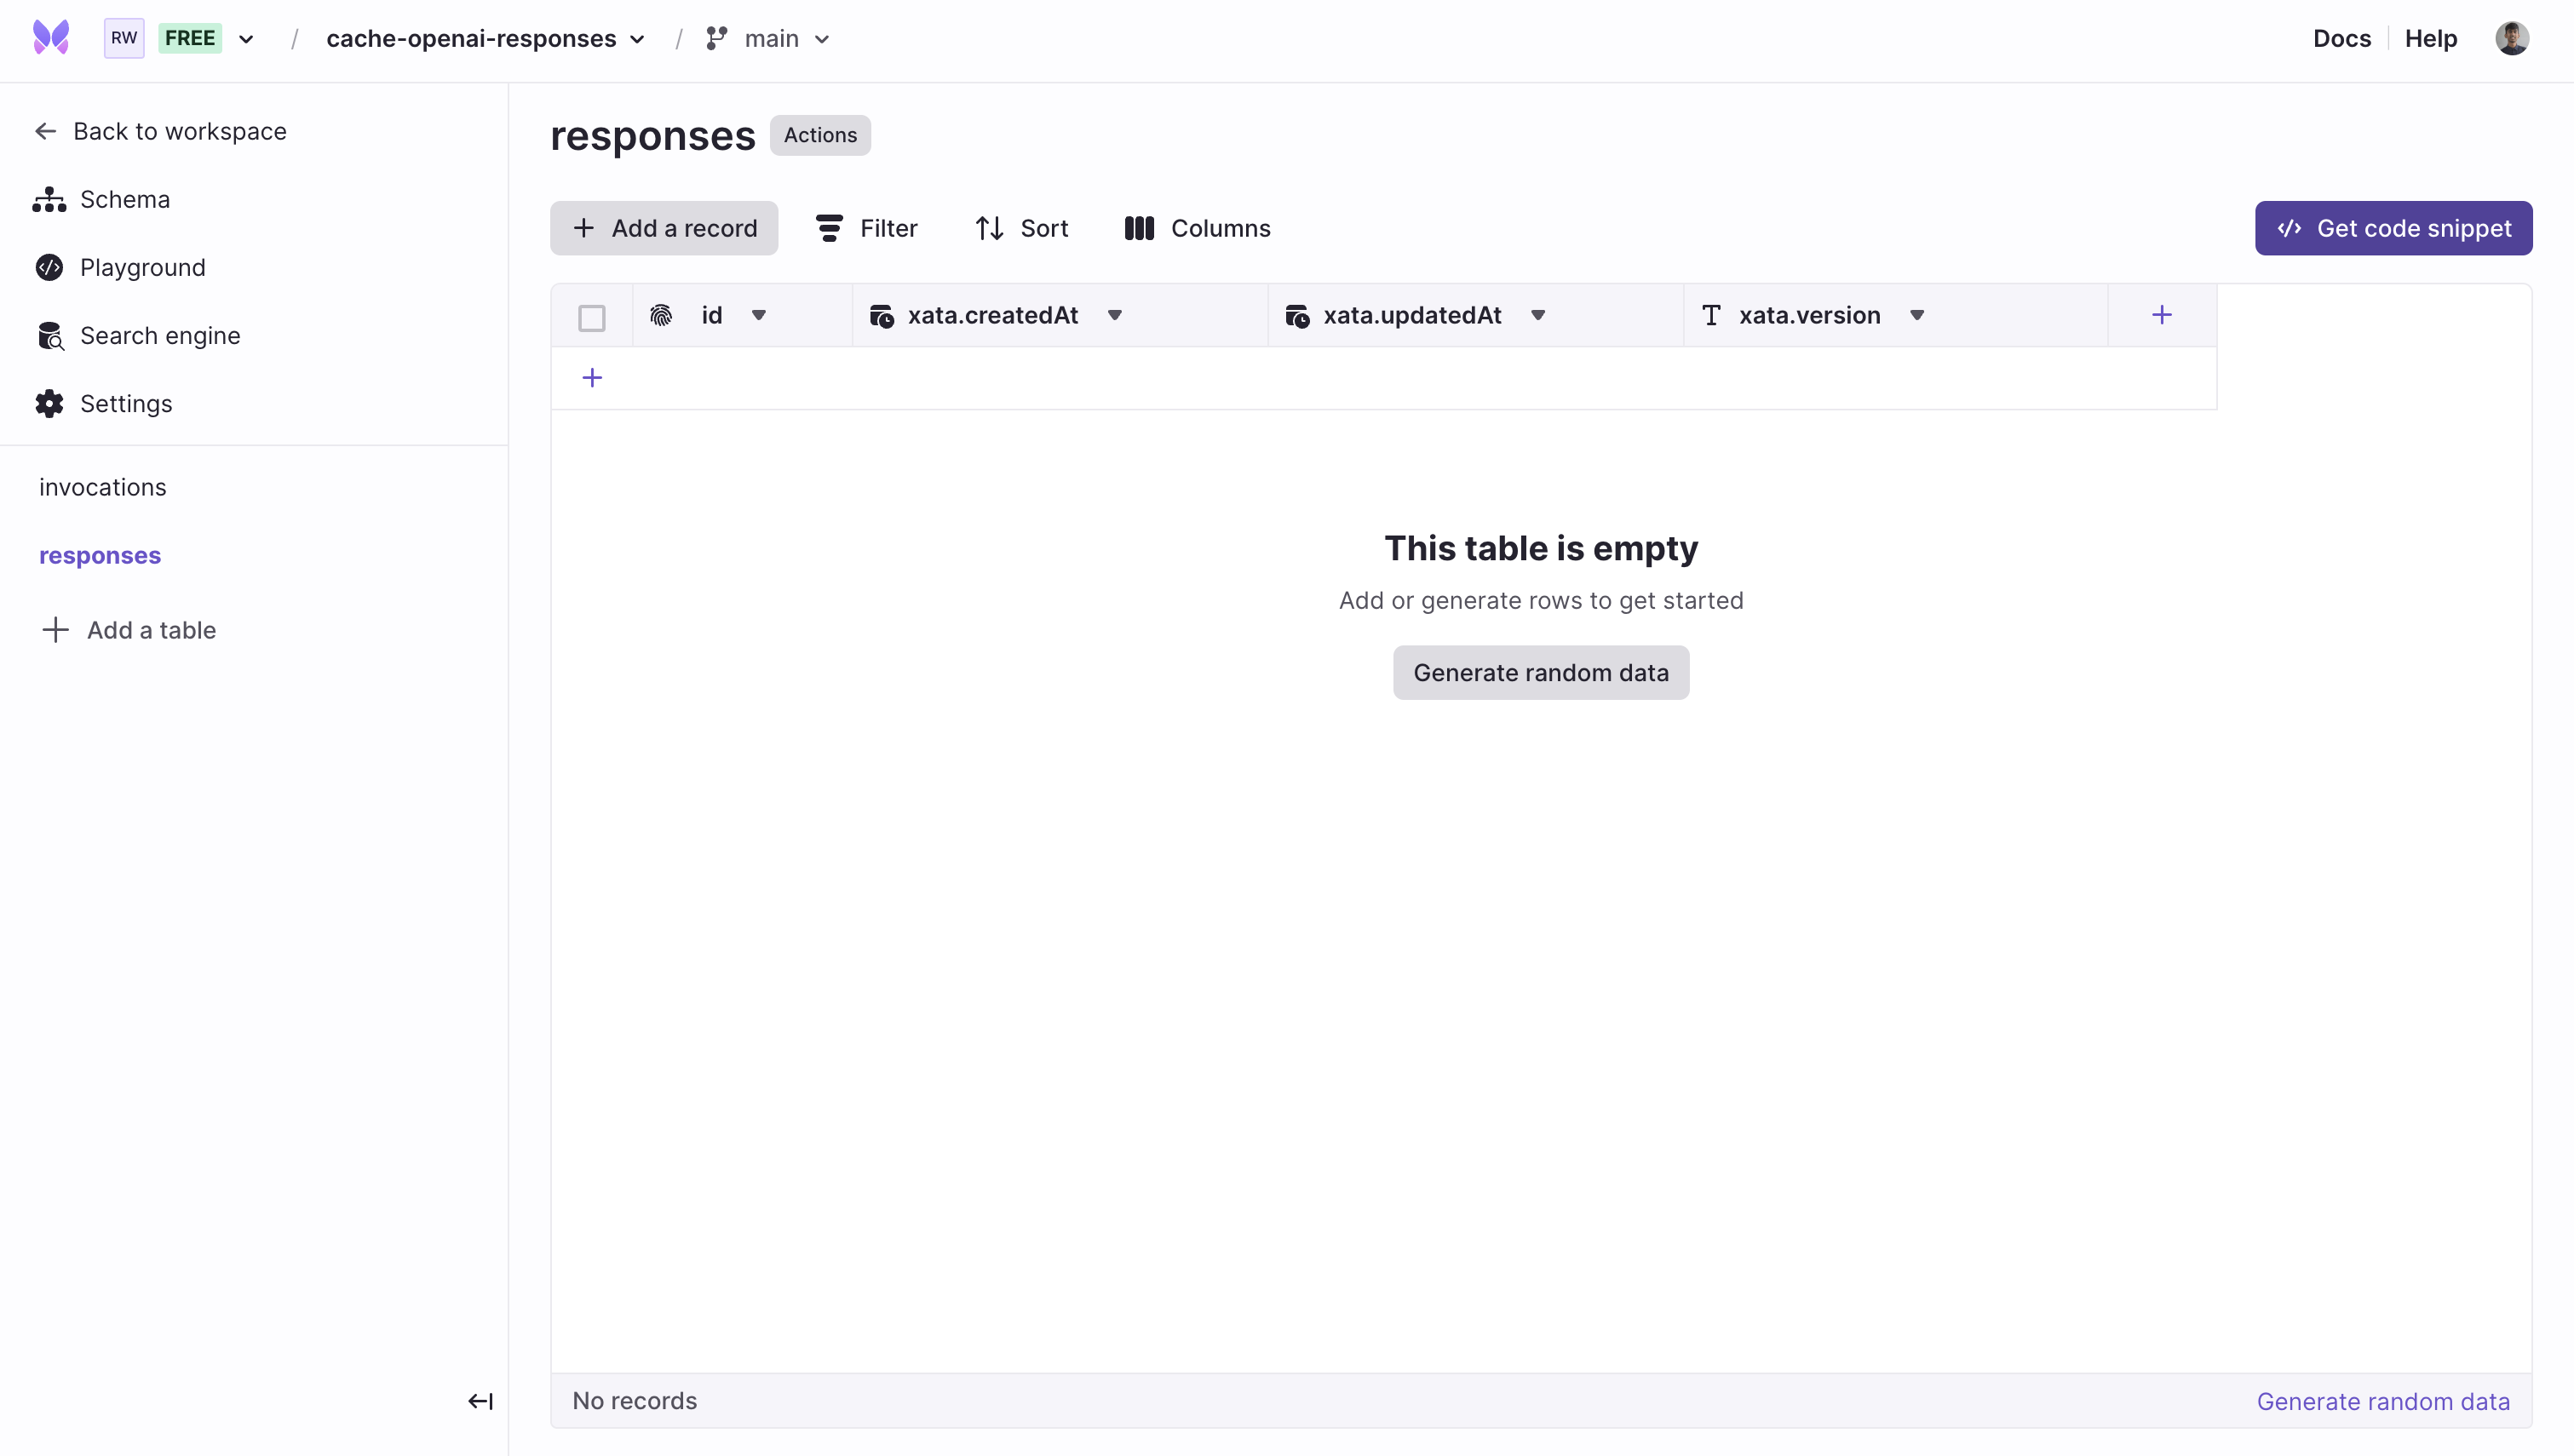
Task: Open the Docs link
Action: coord(2342,38)
